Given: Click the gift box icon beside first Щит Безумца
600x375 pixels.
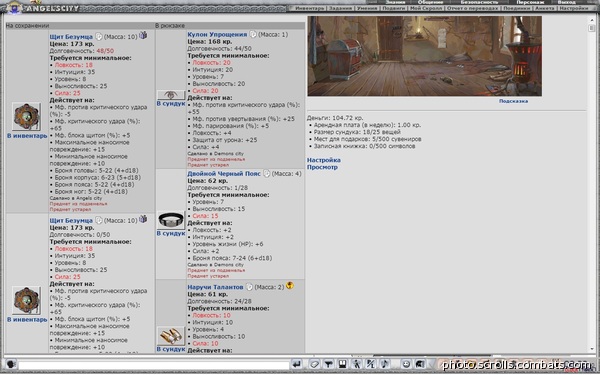Looking at the screenshot, I should (143, 36).
